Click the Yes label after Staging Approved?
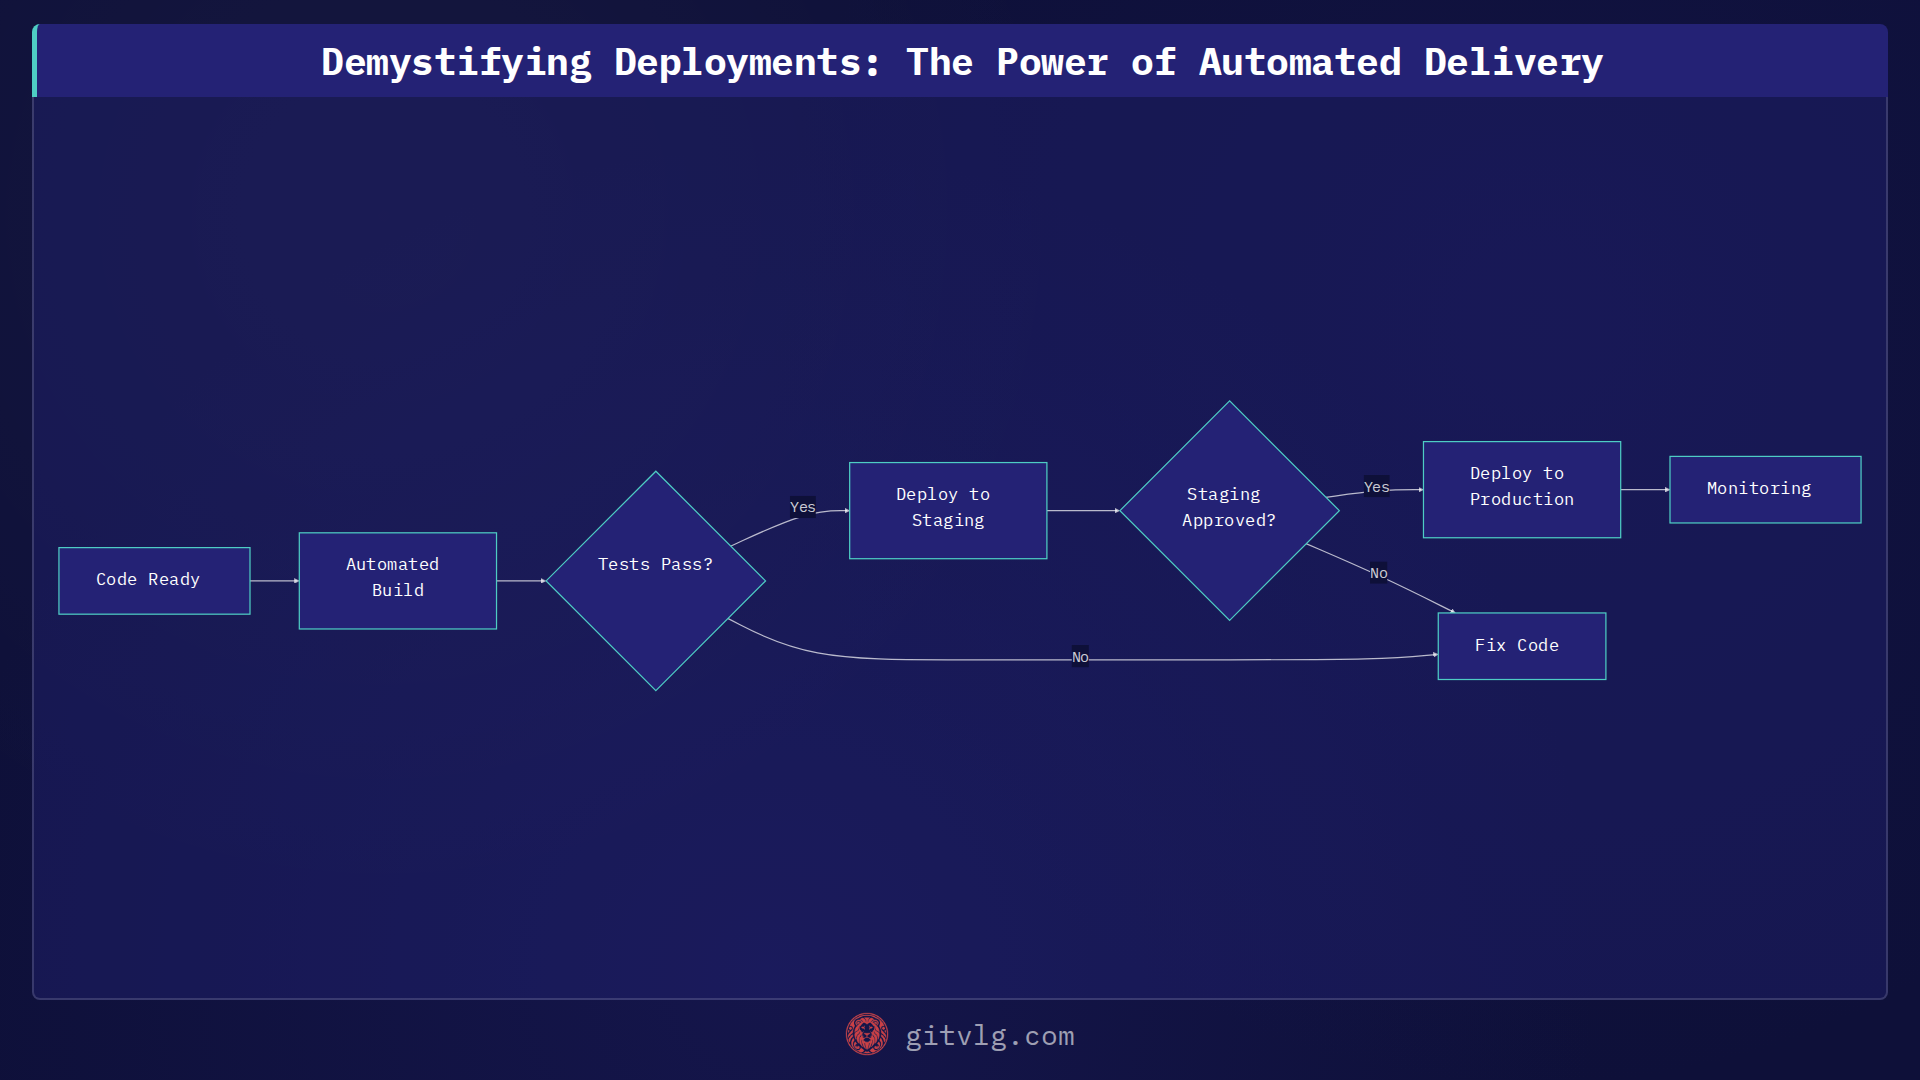This screenshot has height=1080, width=1920. point(1376,487)
